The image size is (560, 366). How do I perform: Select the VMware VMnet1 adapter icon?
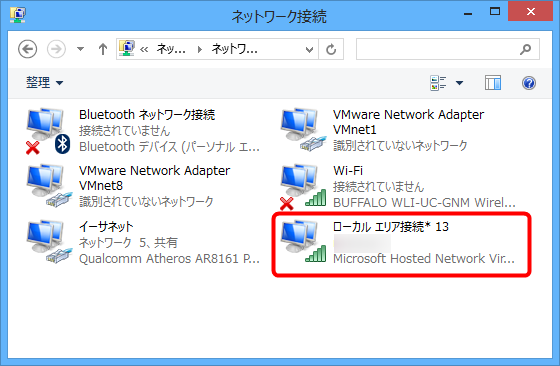coord(303,130)
